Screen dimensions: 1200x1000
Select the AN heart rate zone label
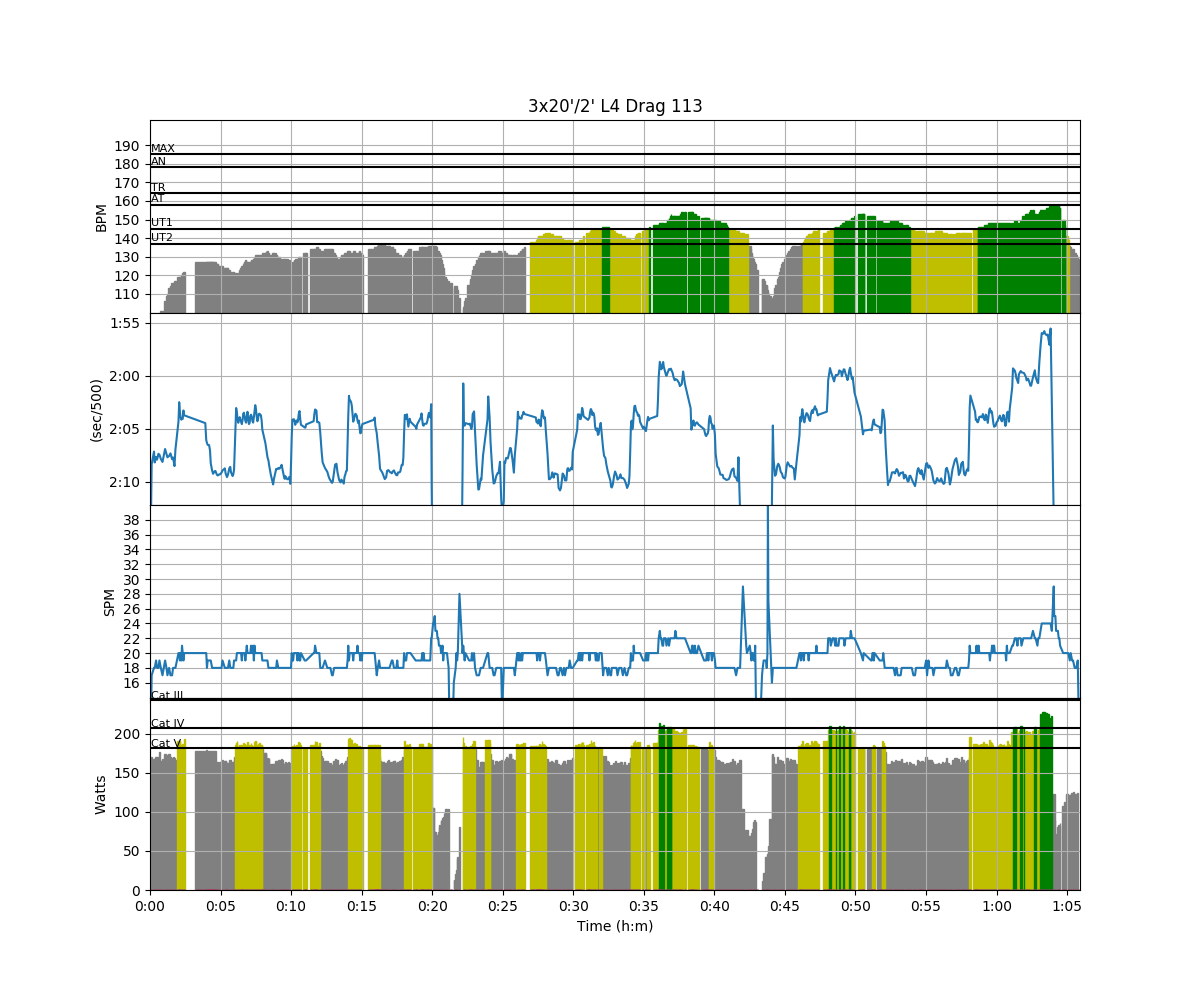tap(159, 162)
